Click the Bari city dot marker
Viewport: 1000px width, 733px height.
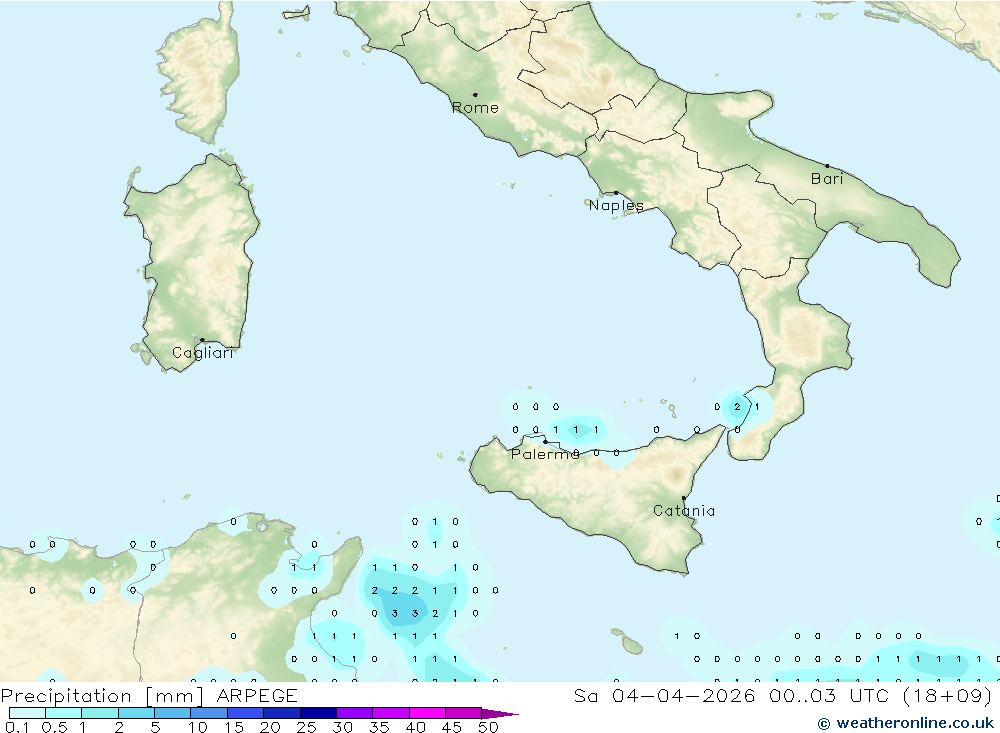click(828, 166)
